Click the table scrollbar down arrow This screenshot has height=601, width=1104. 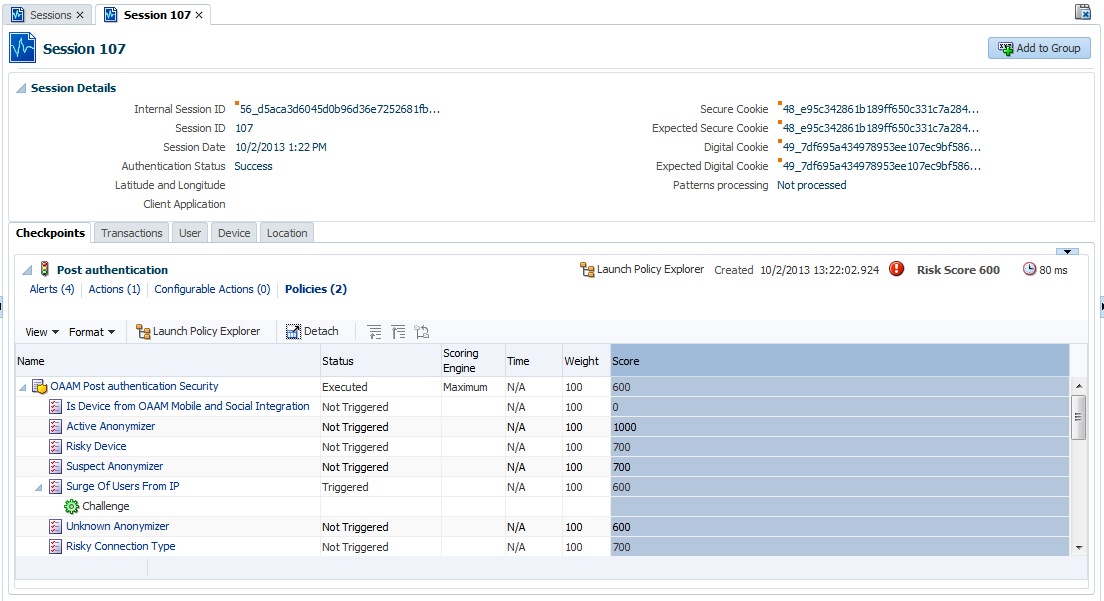point(1079,548)
